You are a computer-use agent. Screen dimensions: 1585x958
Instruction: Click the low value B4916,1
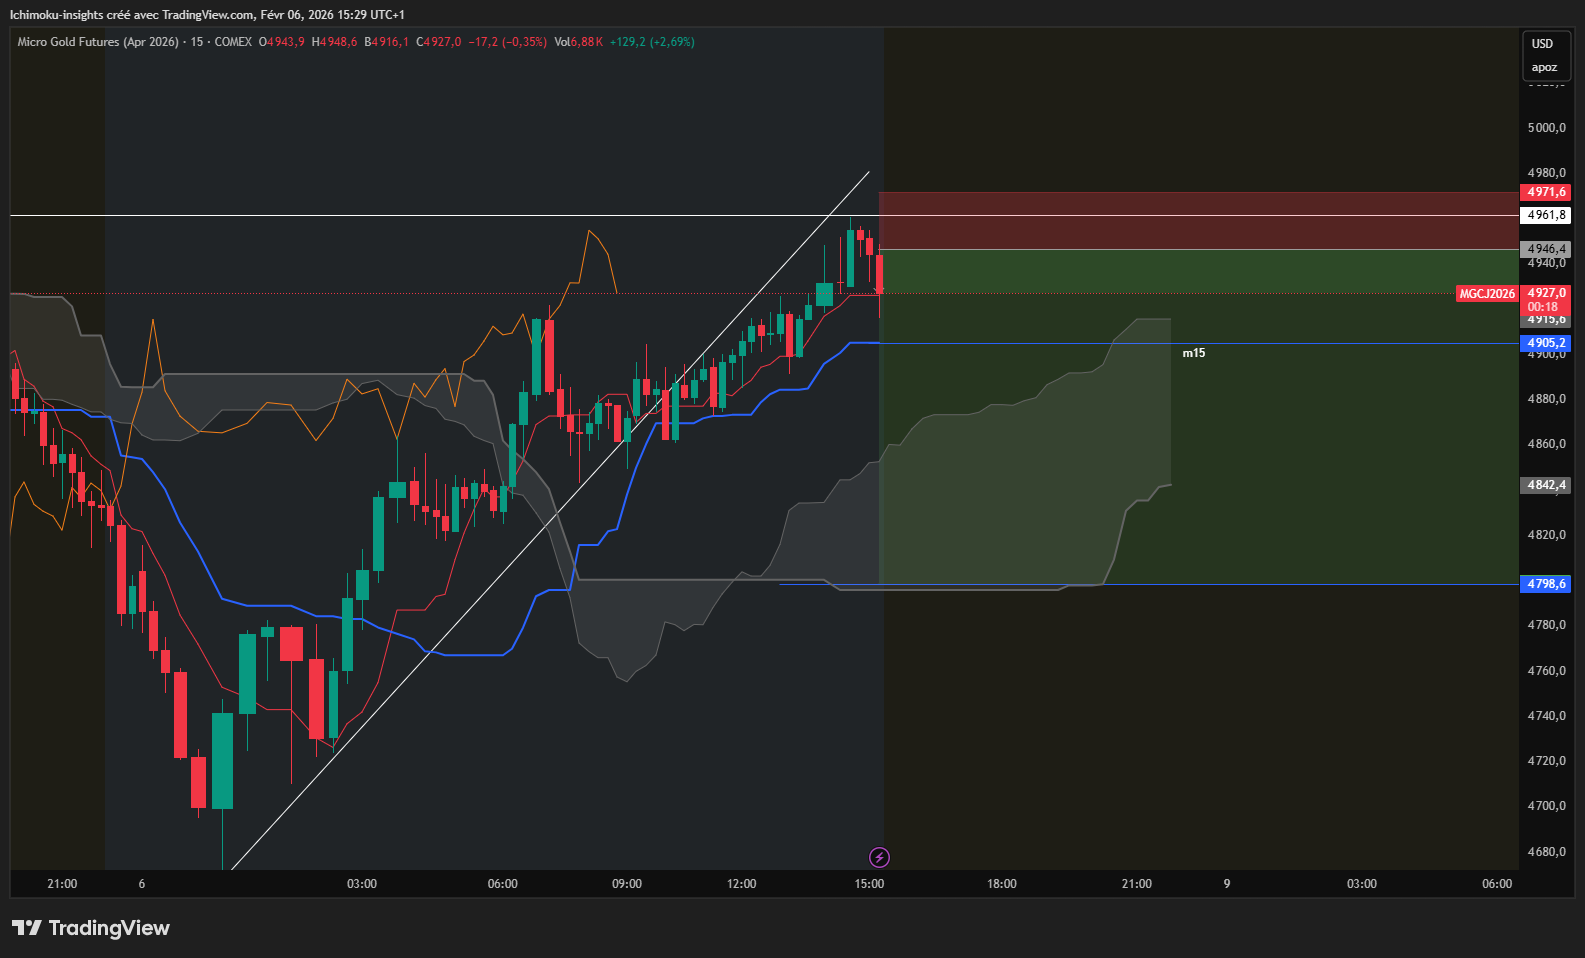tap(386, 42)
